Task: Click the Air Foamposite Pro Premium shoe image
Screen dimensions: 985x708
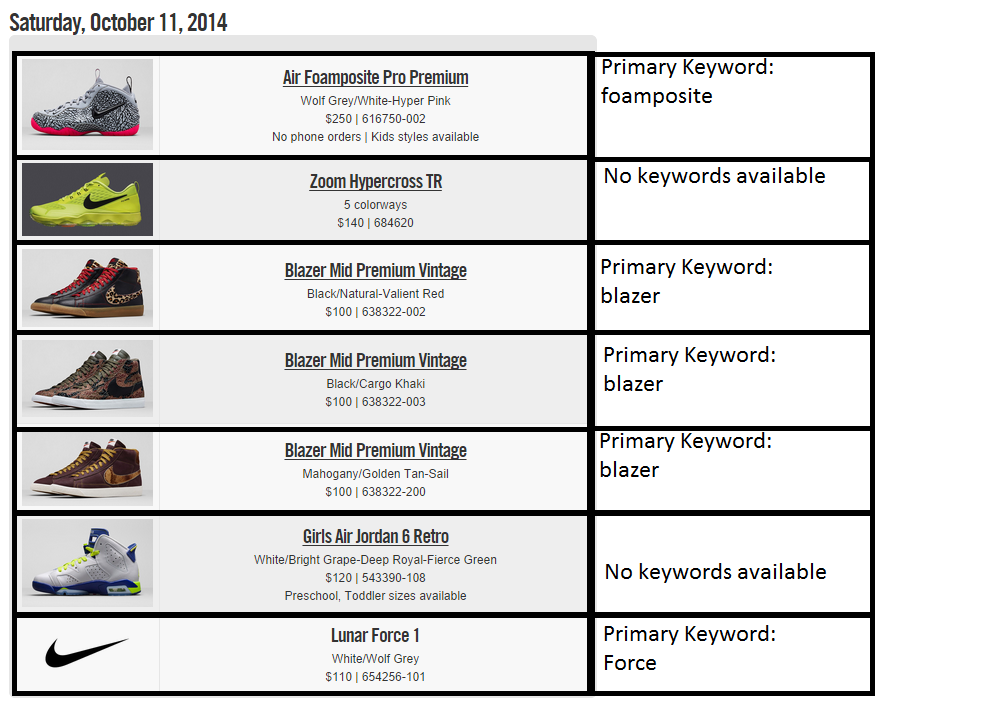Action: [87, 105]
